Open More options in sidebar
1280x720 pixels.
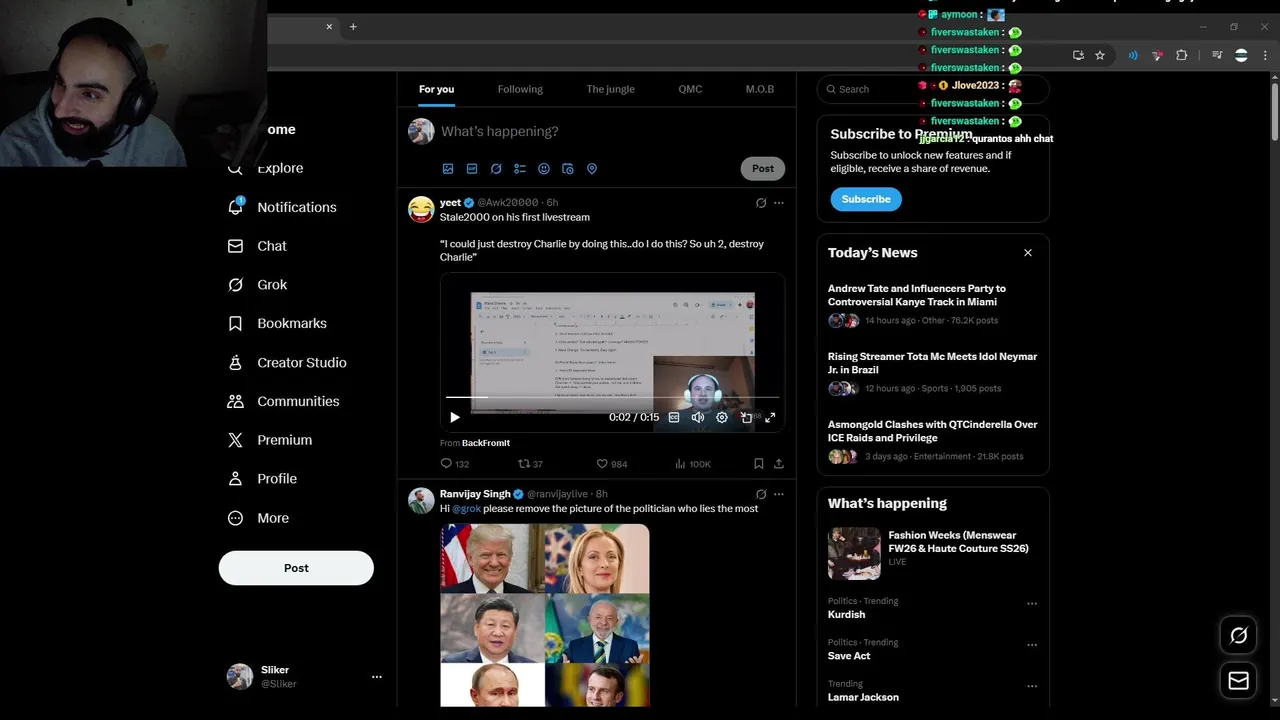pyautogui.click(x=258, y=518)
